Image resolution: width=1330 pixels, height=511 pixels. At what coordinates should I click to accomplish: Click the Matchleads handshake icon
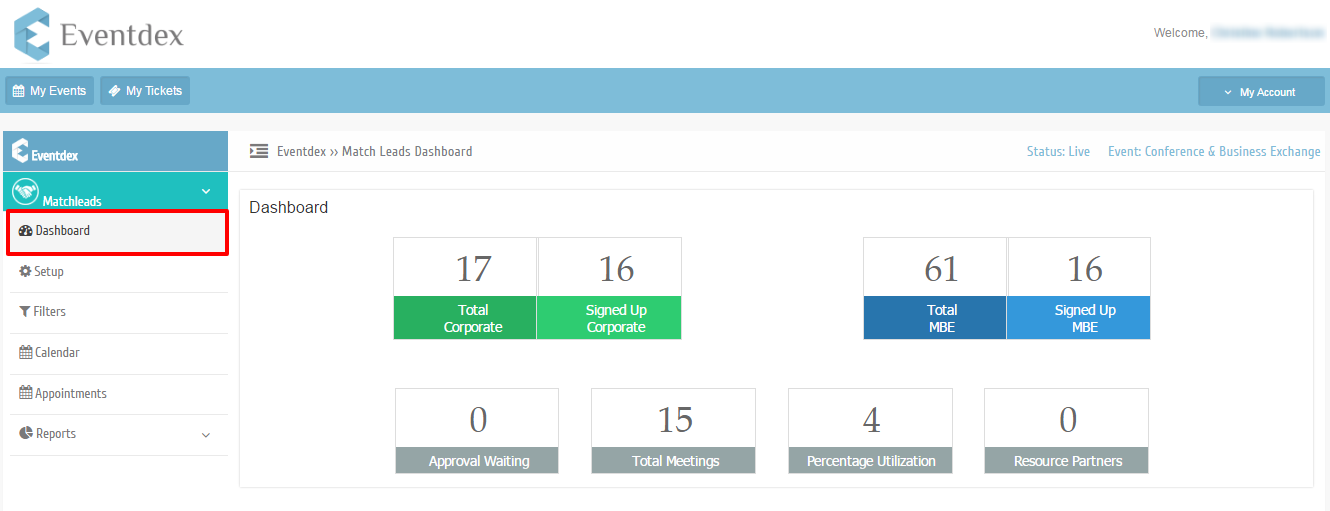(25, 190)
